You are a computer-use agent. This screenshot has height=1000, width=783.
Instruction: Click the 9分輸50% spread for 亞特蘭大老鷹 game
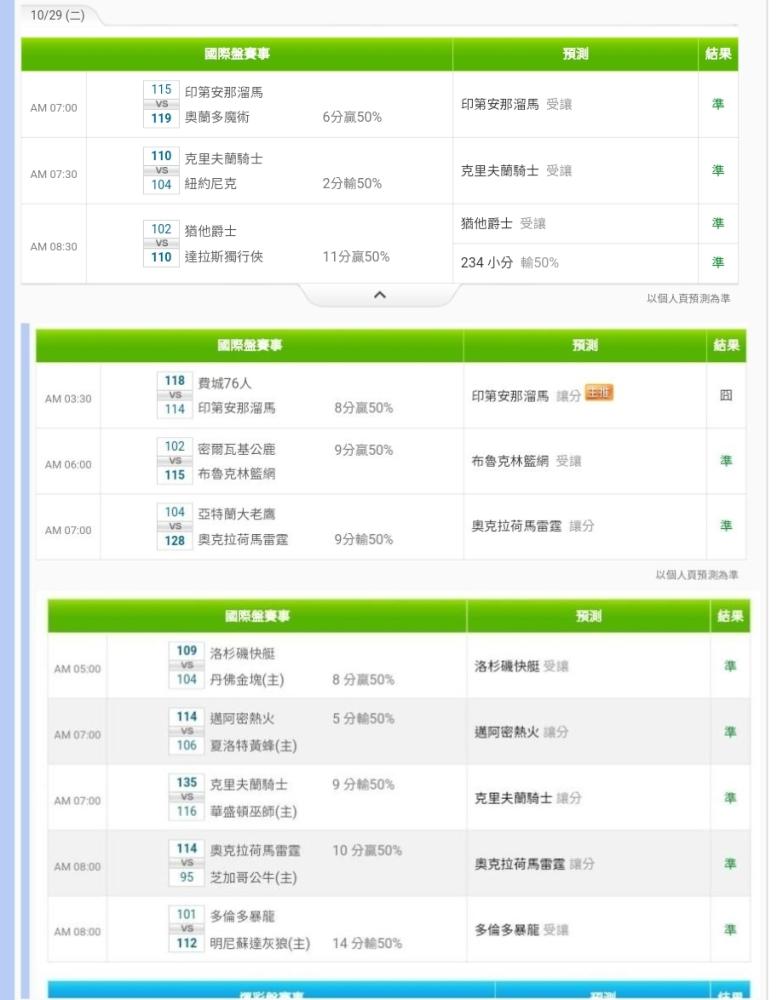pos(363,540)
